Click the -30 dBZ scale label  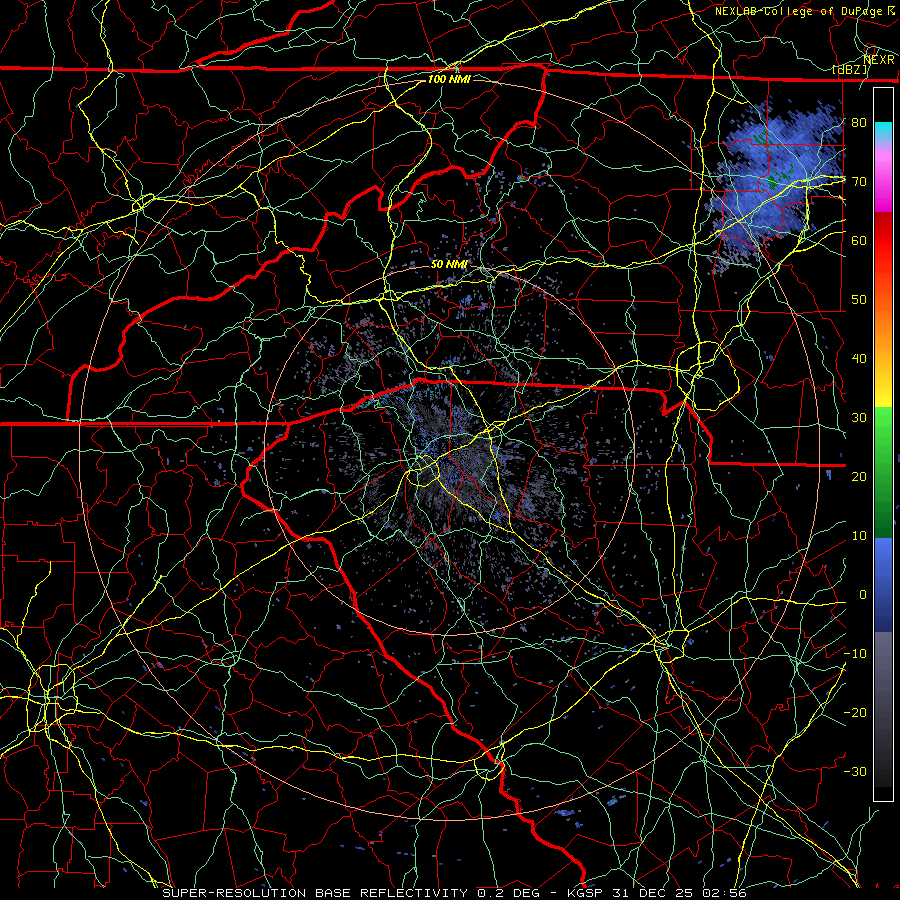[x=855, y=771]
